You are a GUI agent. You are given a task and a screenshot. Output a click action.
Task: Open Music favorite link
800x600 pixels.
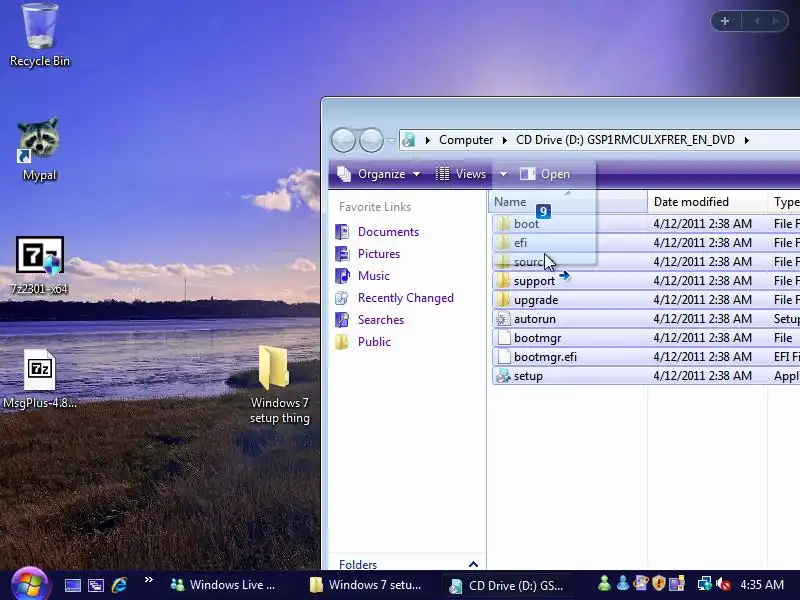pyautogui.click(x=373, y=276)
